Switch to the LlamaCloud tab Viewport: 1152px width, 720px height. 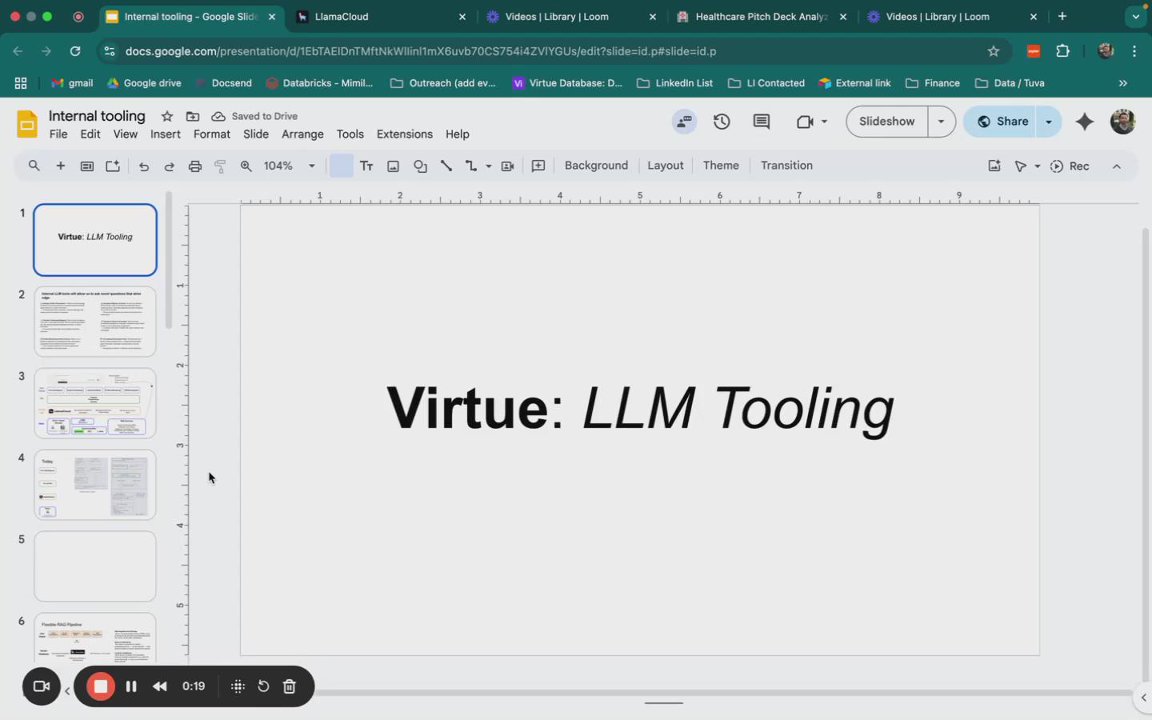[381, 16]
